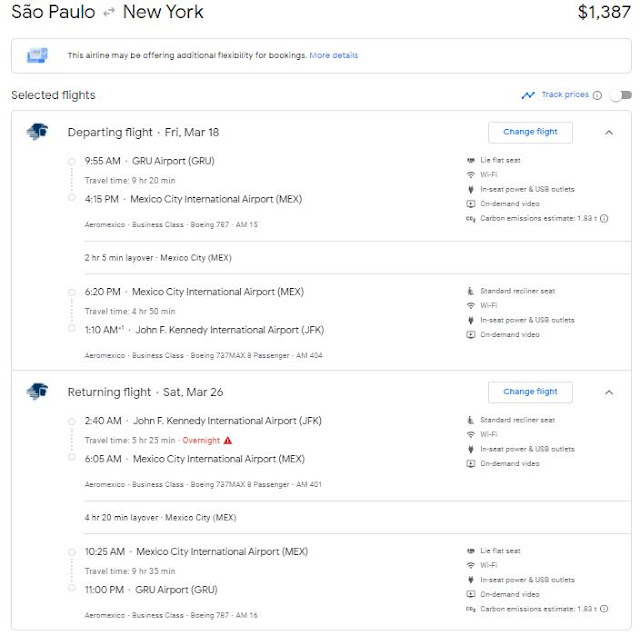Viewport: 640px width, 635px height.
Task: Open the More details flexibility link
Action: [333, 55]
